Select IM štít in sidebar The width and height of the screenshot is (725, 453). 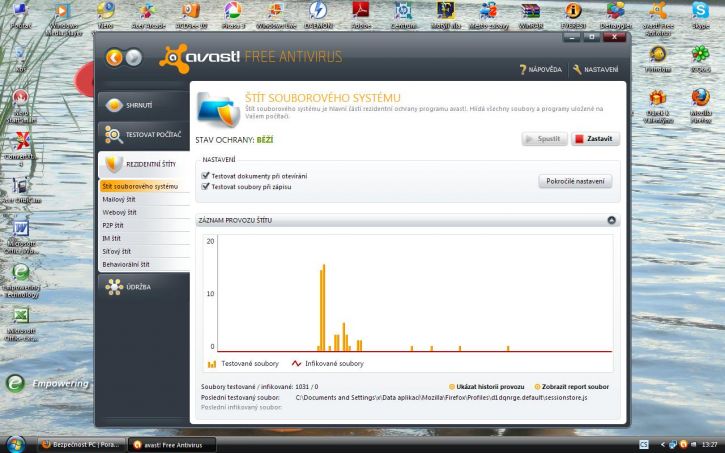144,238
